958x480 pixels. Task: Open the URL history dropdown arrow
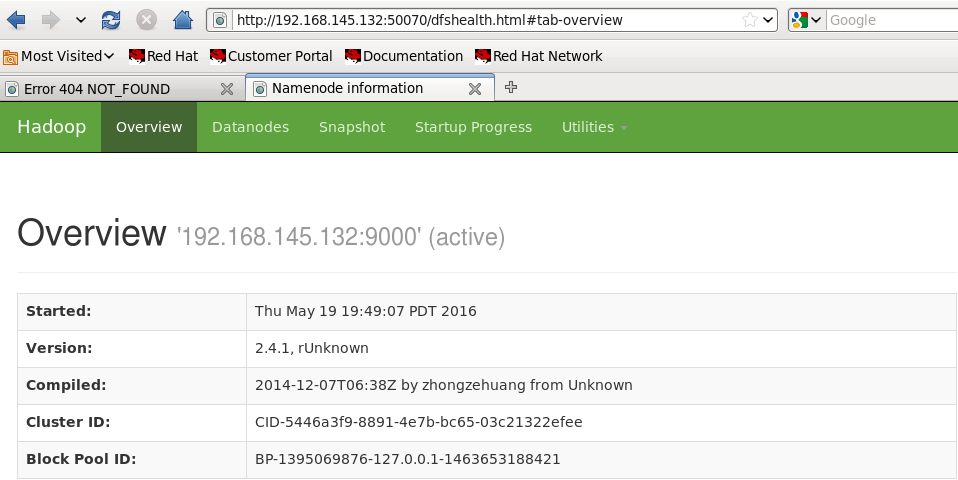pyautogui.click(x=769, y=20)
